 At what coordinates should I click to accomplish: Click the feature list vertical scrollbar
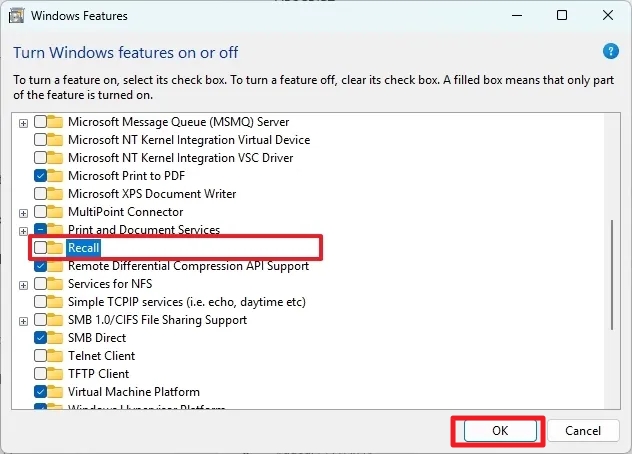pos(610,275)
